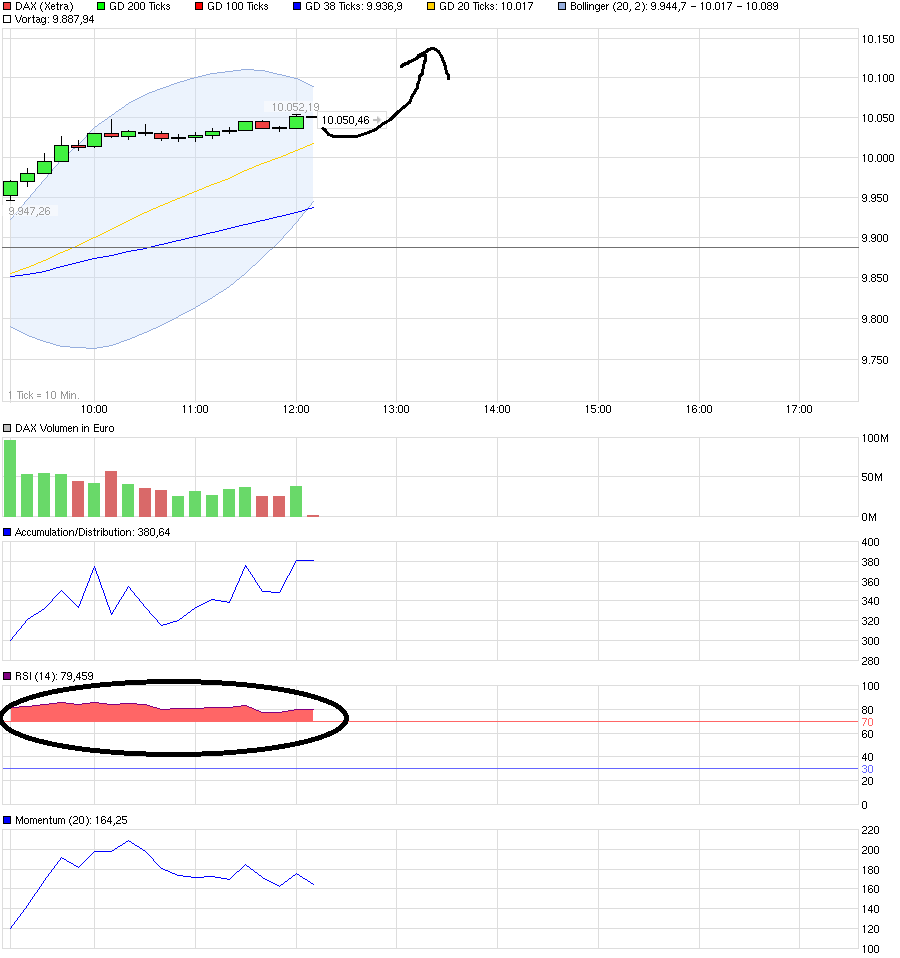Select the DAX (Xetra) legend label

[44, 7]
